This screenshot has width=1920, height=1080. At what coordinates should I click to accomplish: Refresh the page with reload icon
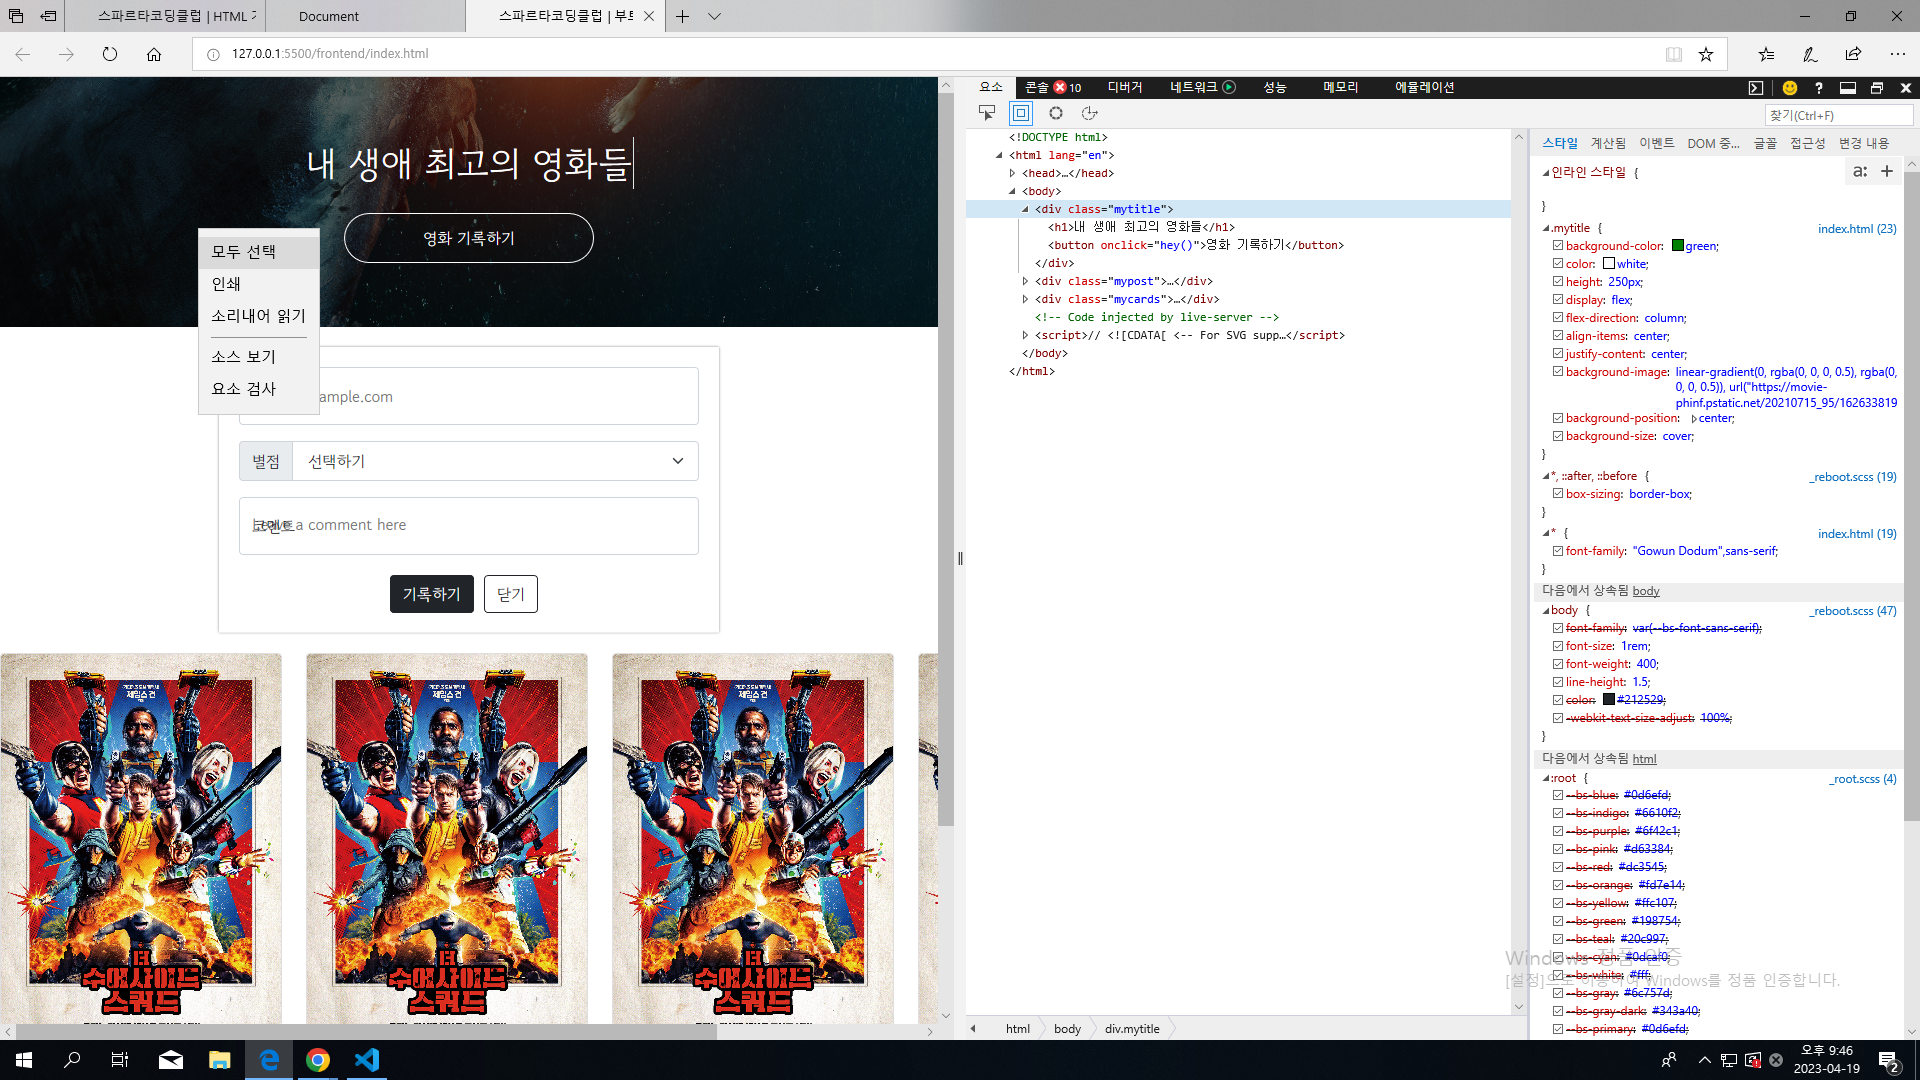[110, 54]
